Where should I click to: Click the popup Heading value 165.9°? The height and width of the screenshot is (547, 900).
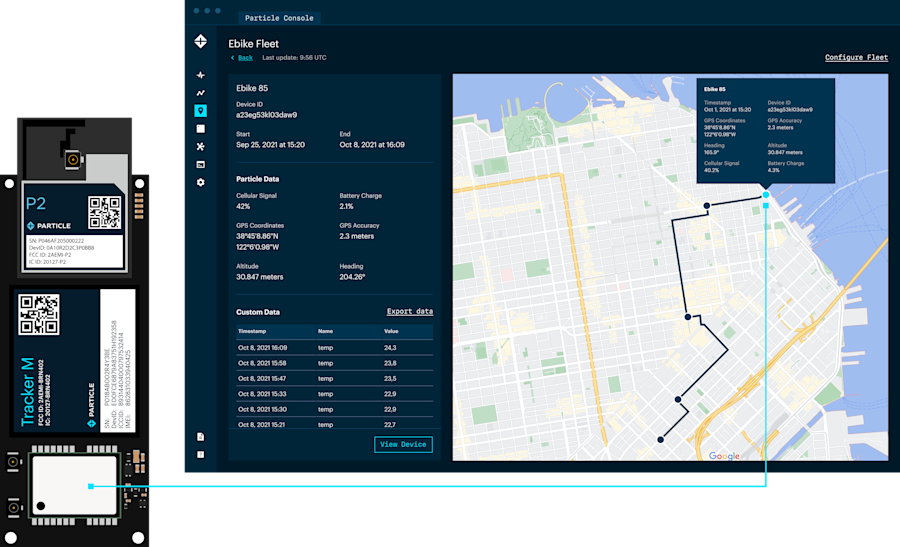click(712, 153)
